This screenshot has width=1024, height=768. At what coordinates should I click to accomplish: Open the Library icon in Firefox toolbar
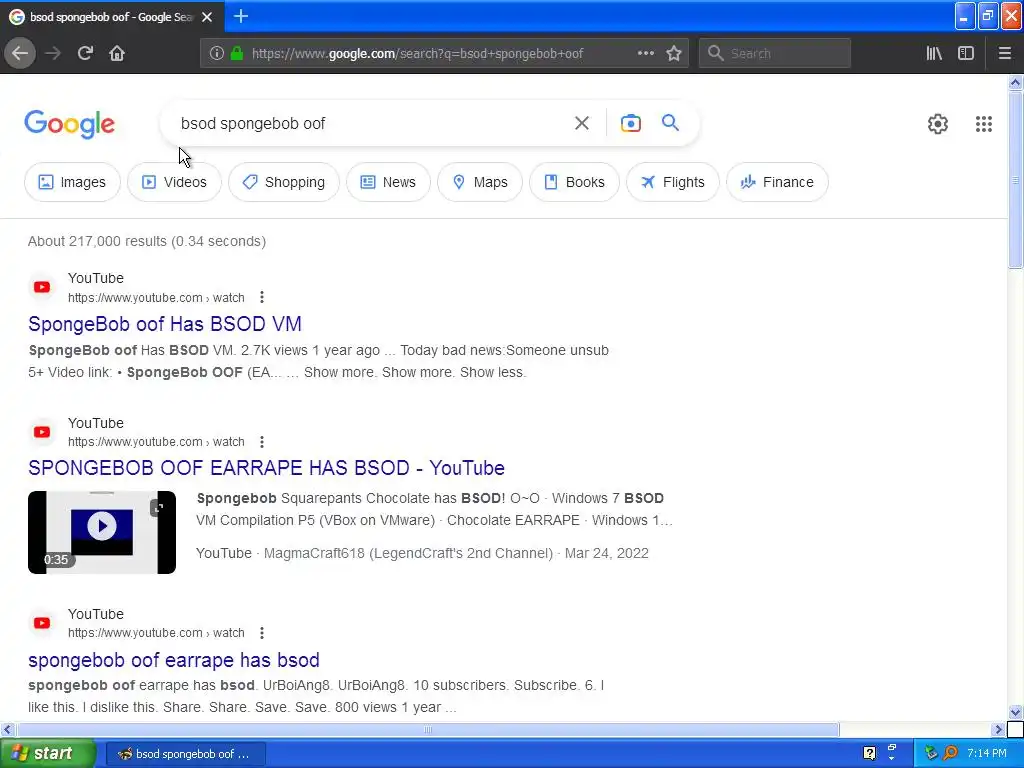click(x=935, y=53)
